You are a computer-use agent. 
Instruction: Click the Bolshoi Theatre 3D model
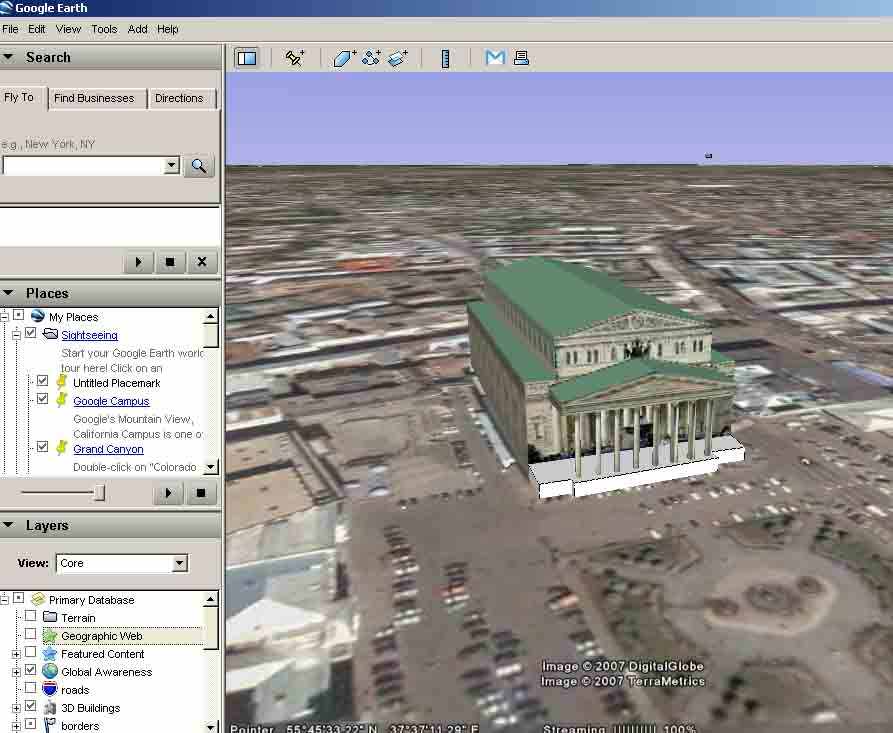[x=604, y=376]
